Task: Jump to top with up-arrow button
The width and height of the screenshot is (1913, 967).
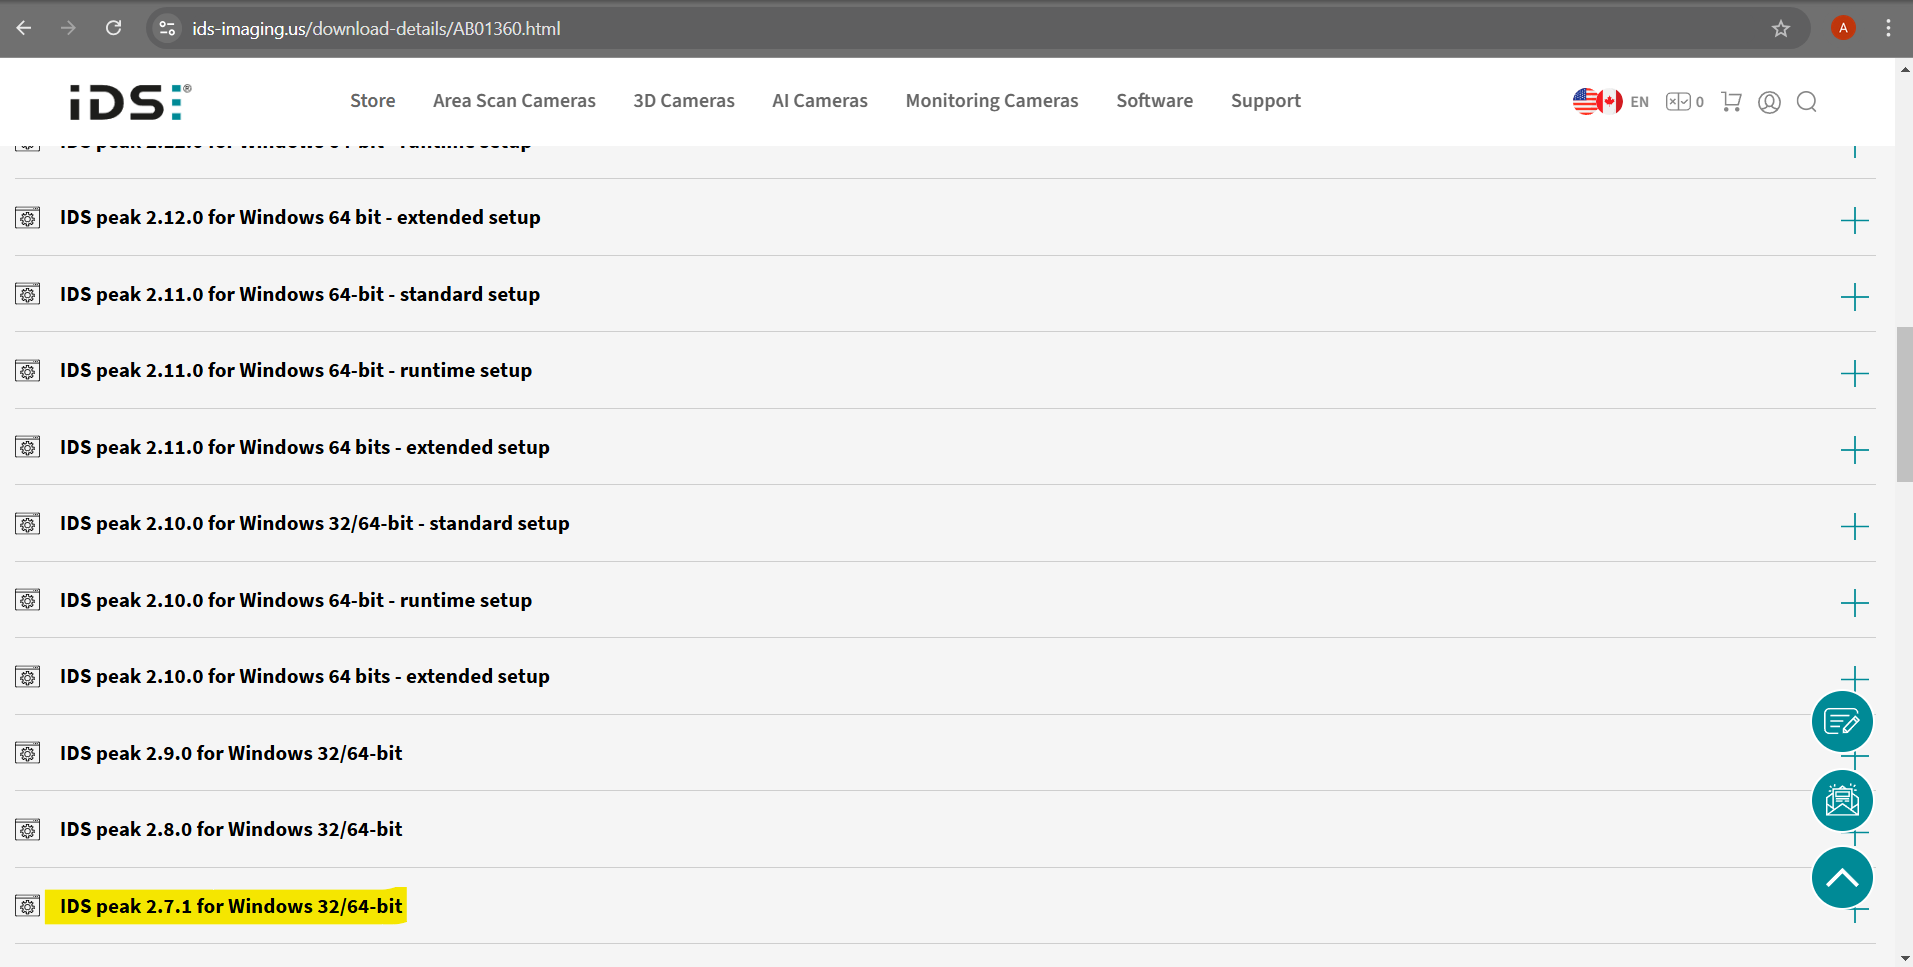Action: (1842, 878)
